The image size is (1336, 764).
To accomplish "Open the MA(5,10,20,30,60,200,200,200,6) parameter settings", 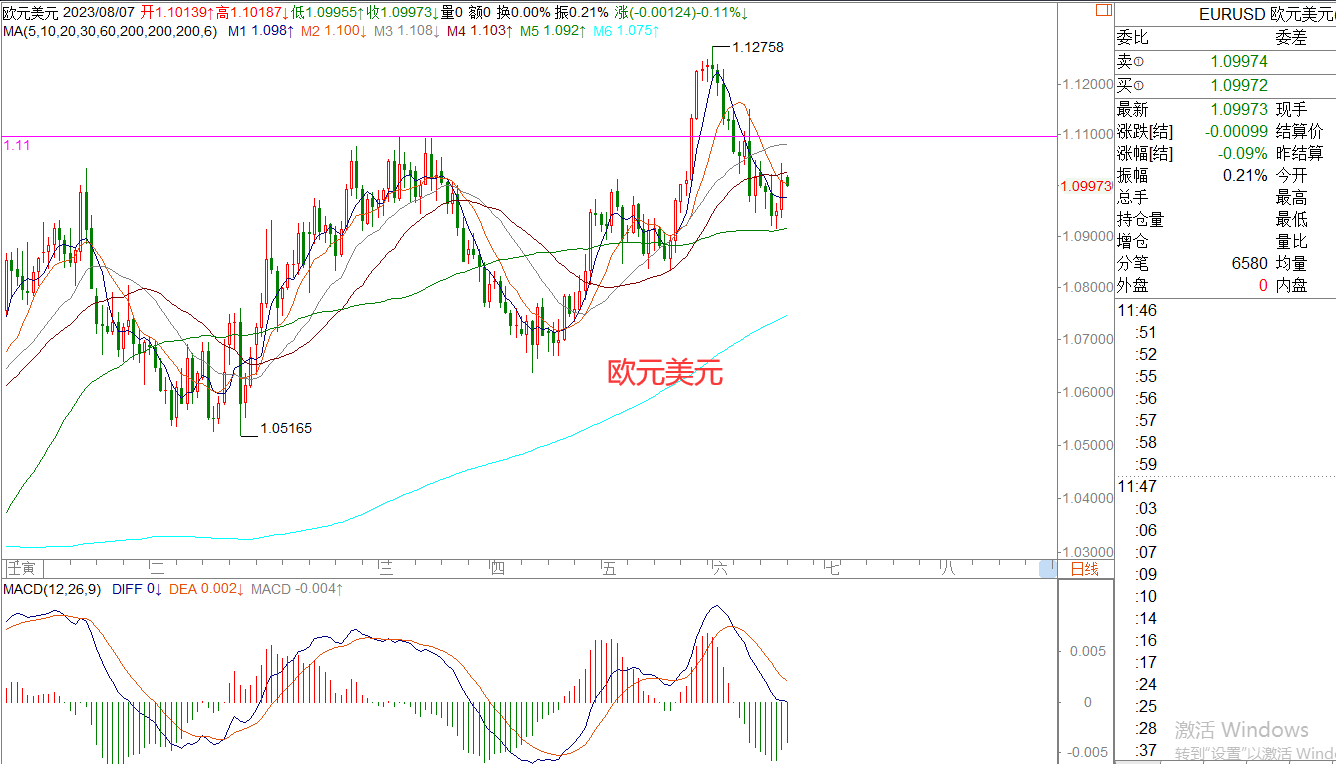I will [x=109, y=31].
